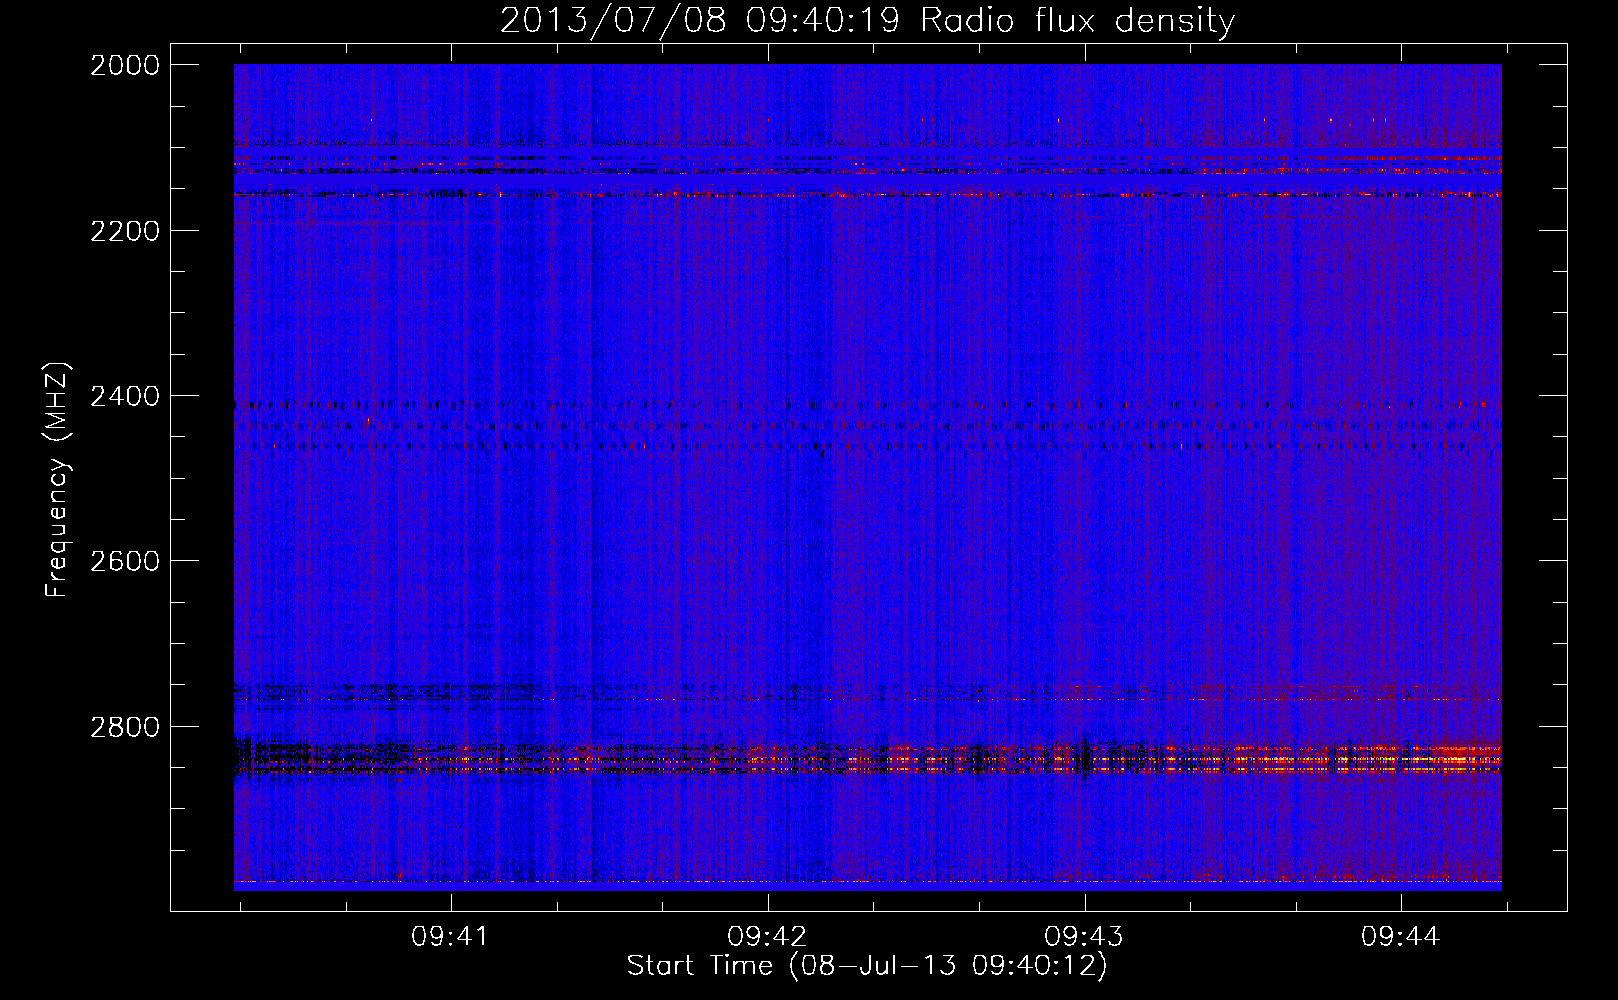Click the '2800' frequency axis label
Screen dimensions: 1618x1000
pos(125,726)
